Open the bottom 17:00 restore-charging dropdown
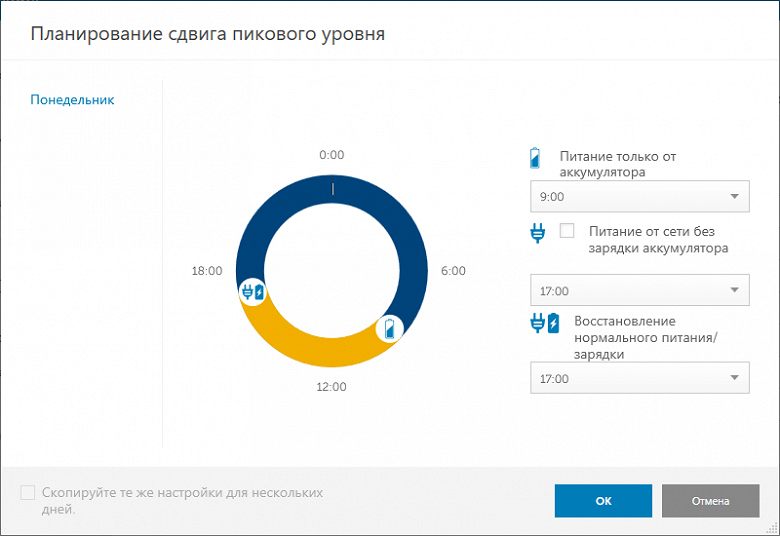780x536 pixels. pos(640,378)
